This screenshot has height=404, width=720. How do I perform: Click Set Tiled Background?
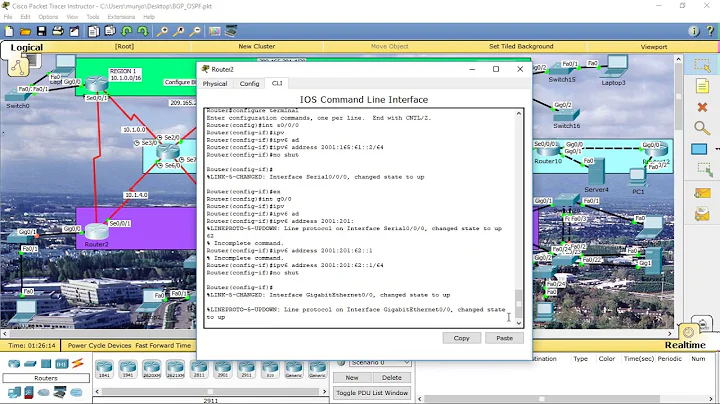tap(521, 46)
